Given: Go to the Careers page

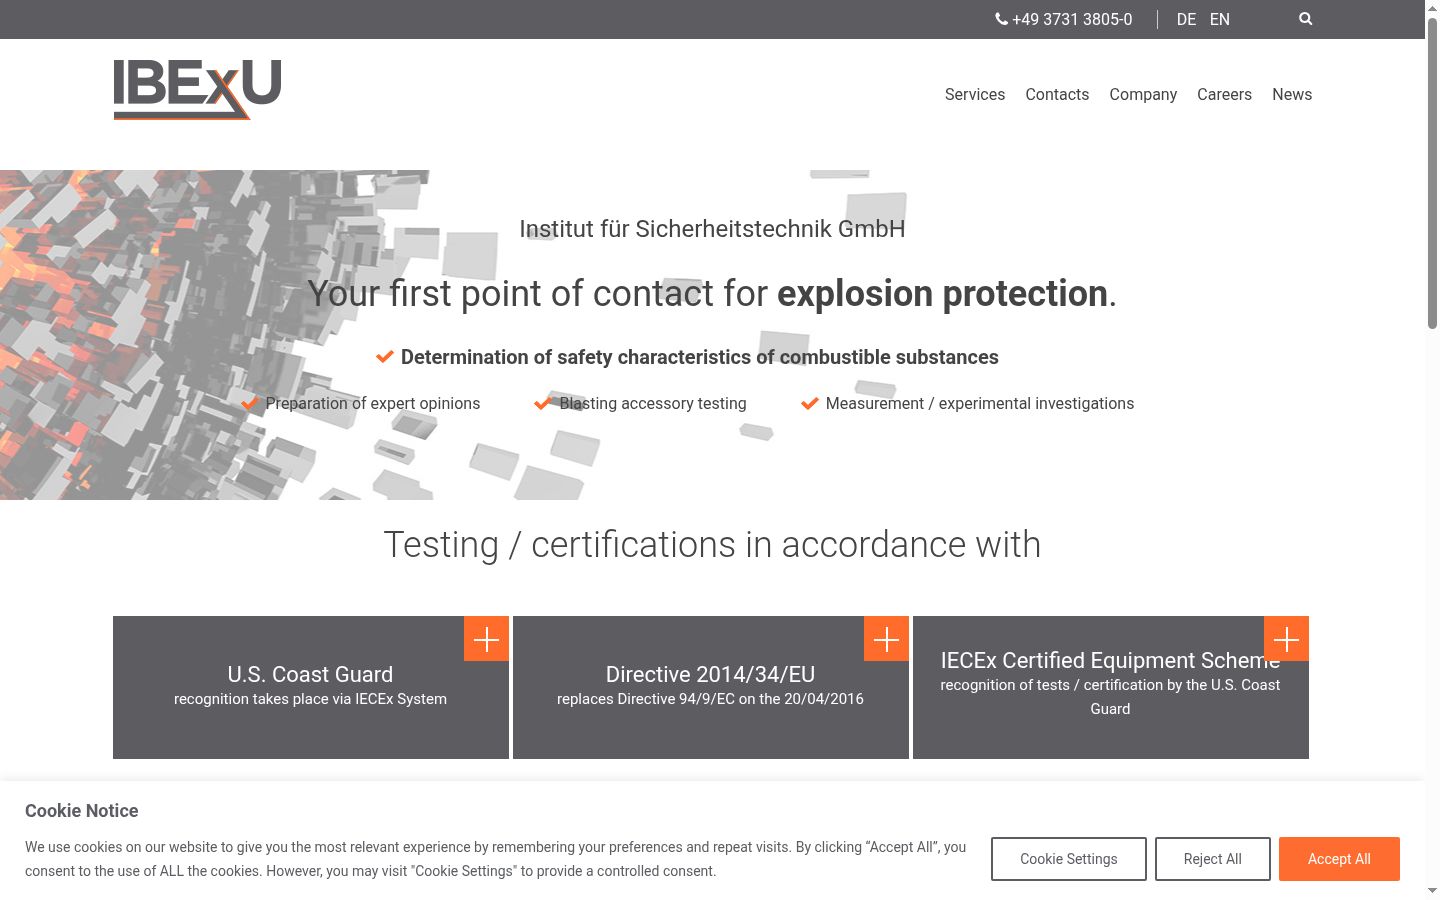Looking at the screenshot, I should click(1224, 94).
